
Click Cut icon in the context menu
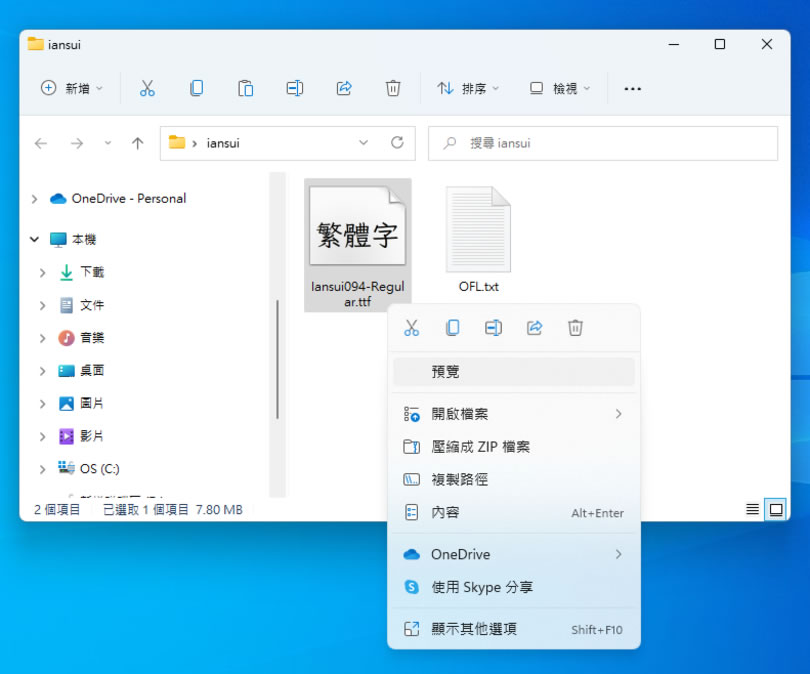(x=412, y=328)
